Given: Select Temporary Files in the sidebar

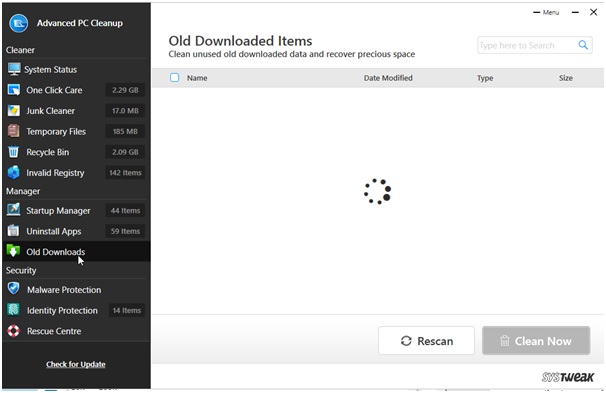Looking at the screenshot, I should (56, 132).
